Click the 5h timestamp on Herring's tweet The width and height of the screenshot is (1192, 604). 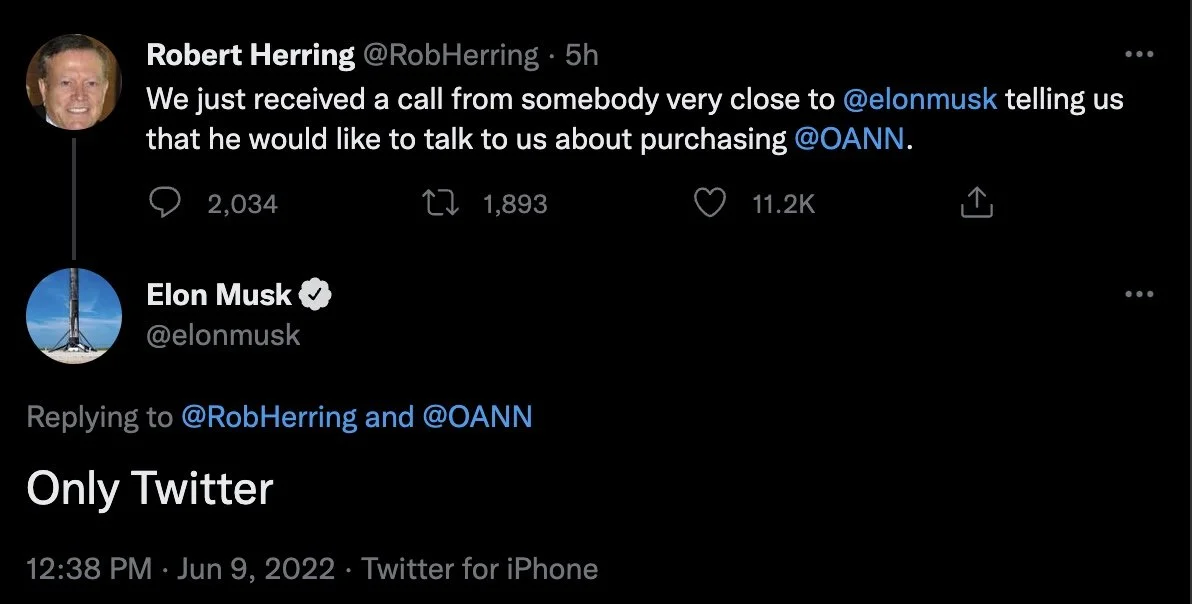point(581,56)
